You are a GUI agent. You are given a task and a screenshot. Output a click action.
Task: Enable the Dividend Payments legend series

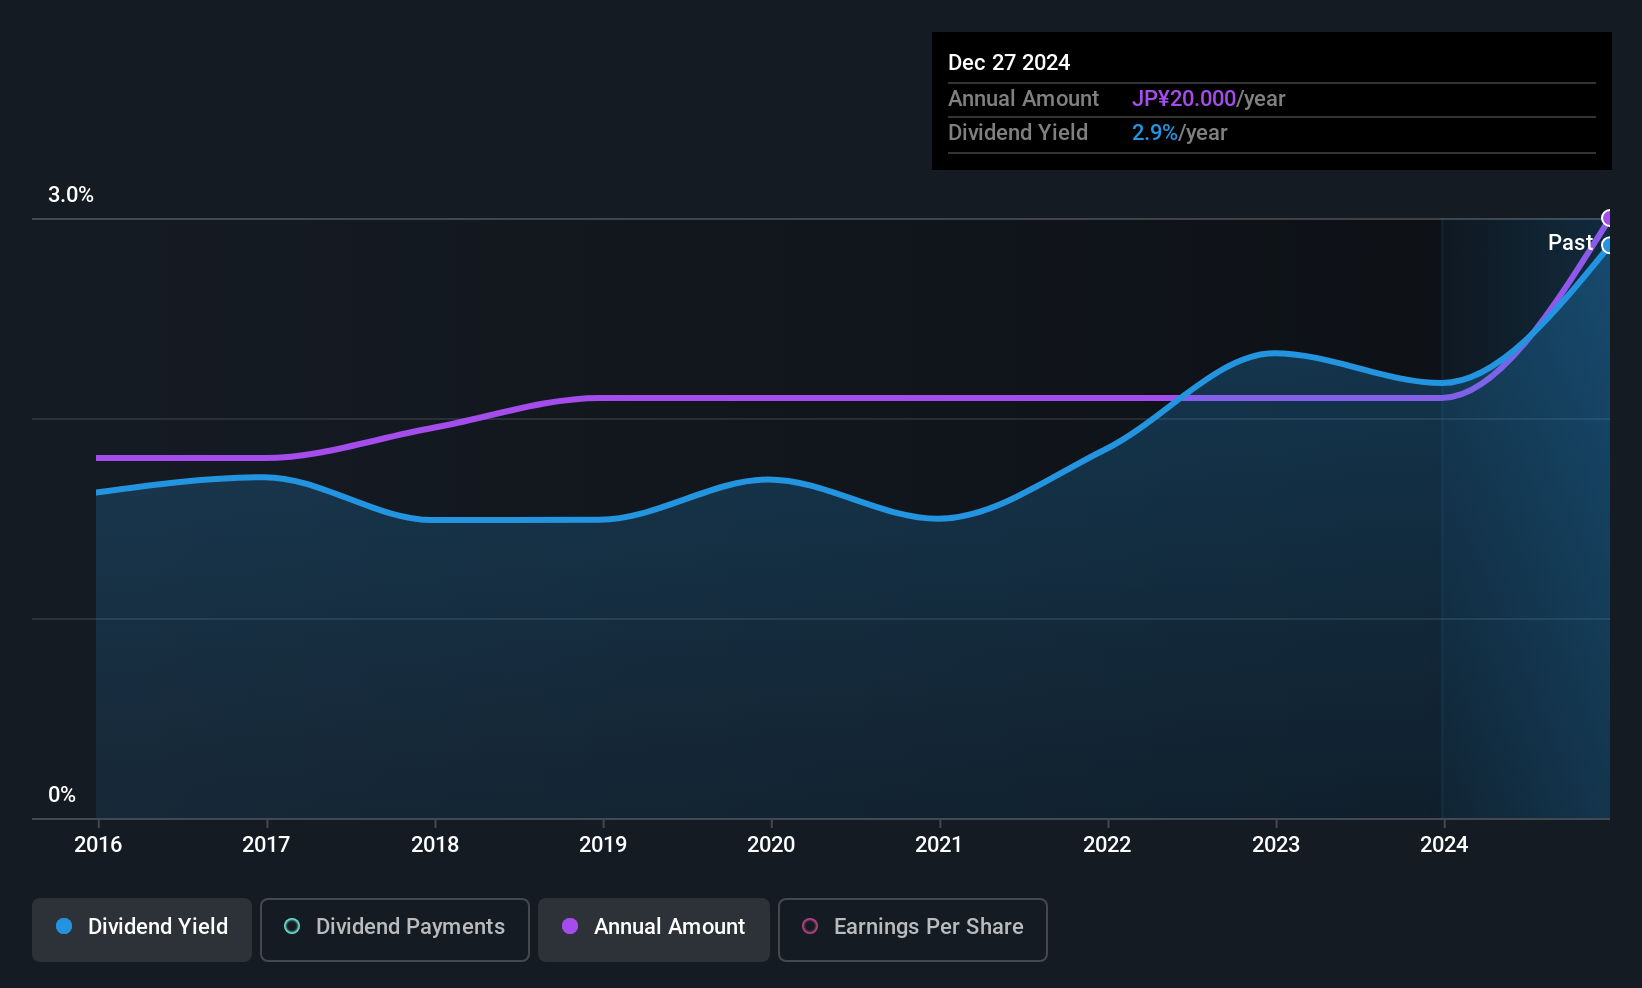395,928
